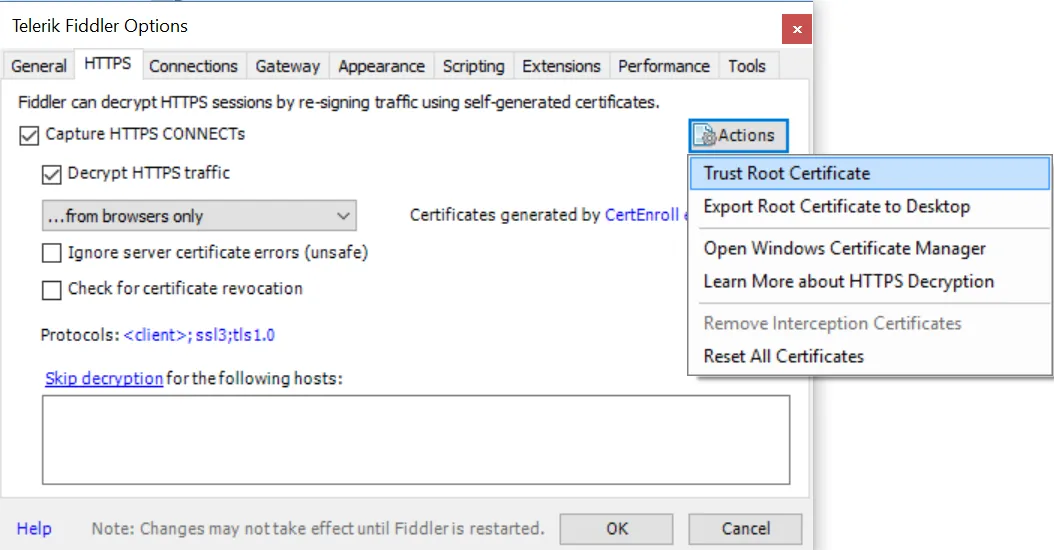Expand the '...from browsers only' dropdown

(x=199, y=216)
